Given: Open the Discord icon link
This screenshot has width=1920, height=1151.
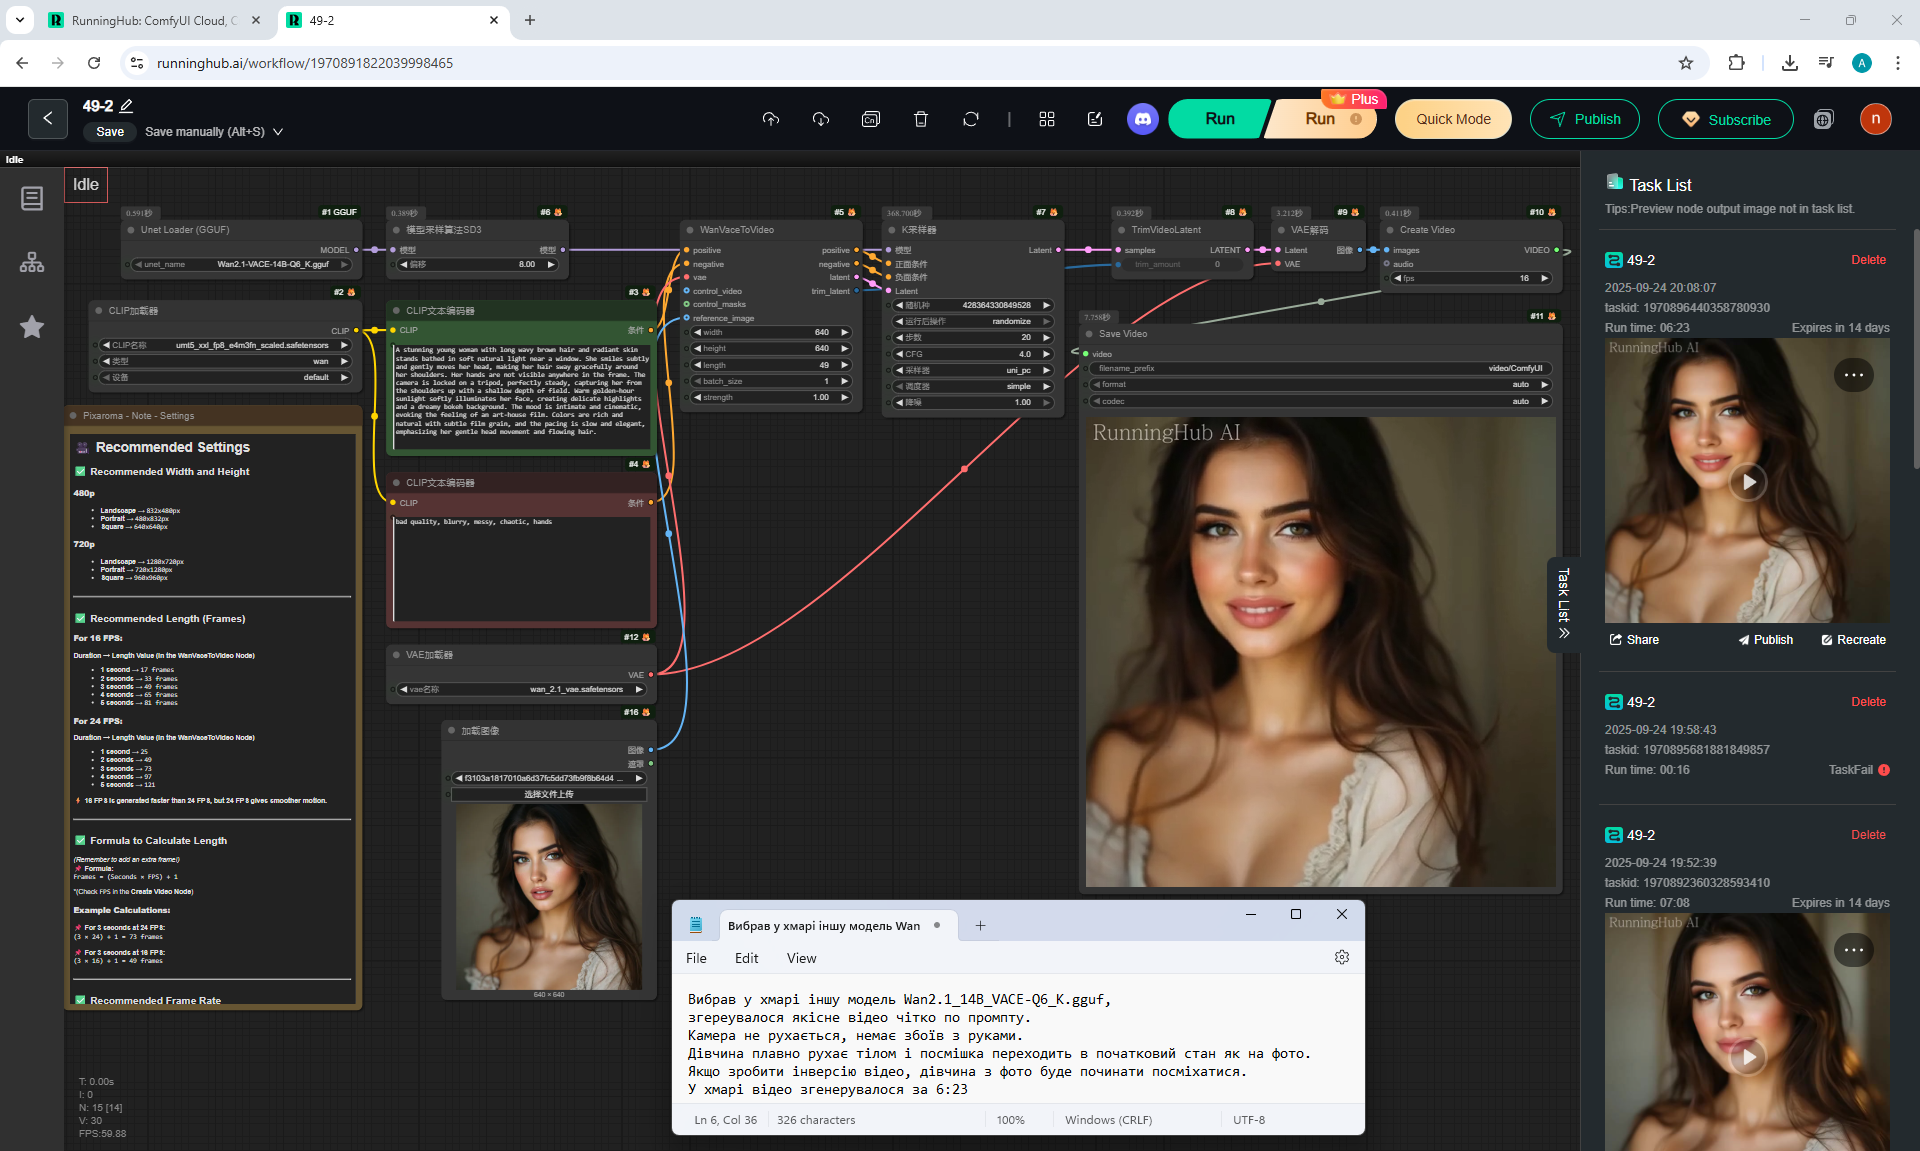Looking at the screenshot, I should click(x=1143, y=119).
